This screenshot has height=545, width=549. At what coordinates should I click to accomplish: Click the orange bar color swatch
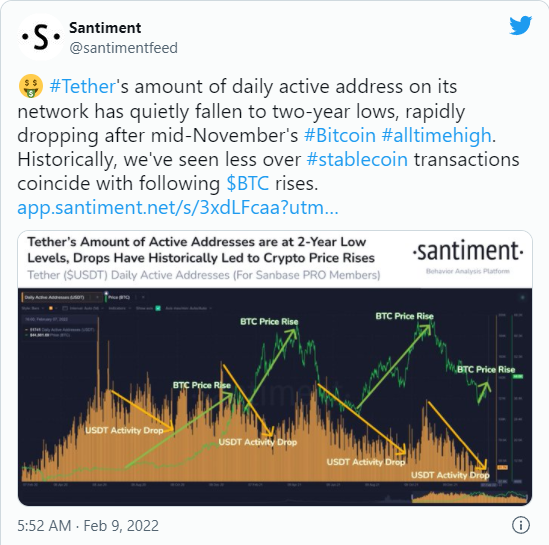pyautogui.click(x=51, y=308)
